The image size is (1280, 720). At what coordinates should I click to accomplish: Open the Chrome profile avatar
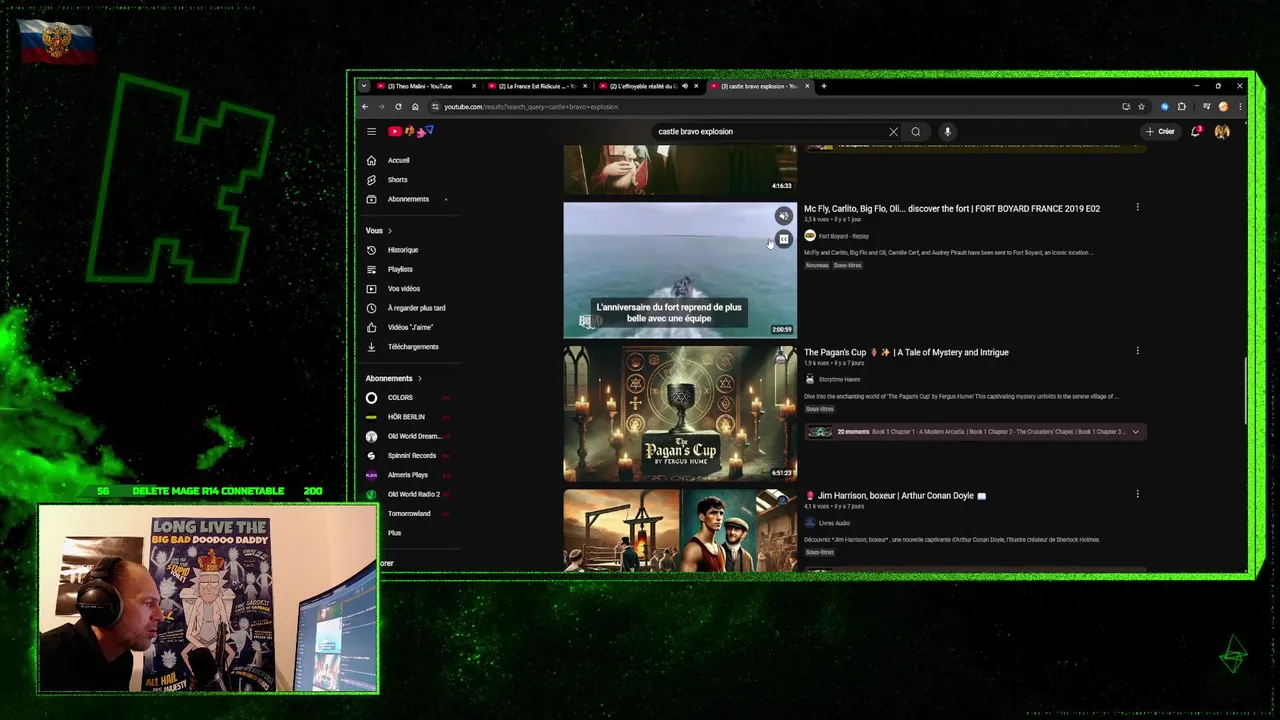pyautogui.click(x=1223, y=107)
